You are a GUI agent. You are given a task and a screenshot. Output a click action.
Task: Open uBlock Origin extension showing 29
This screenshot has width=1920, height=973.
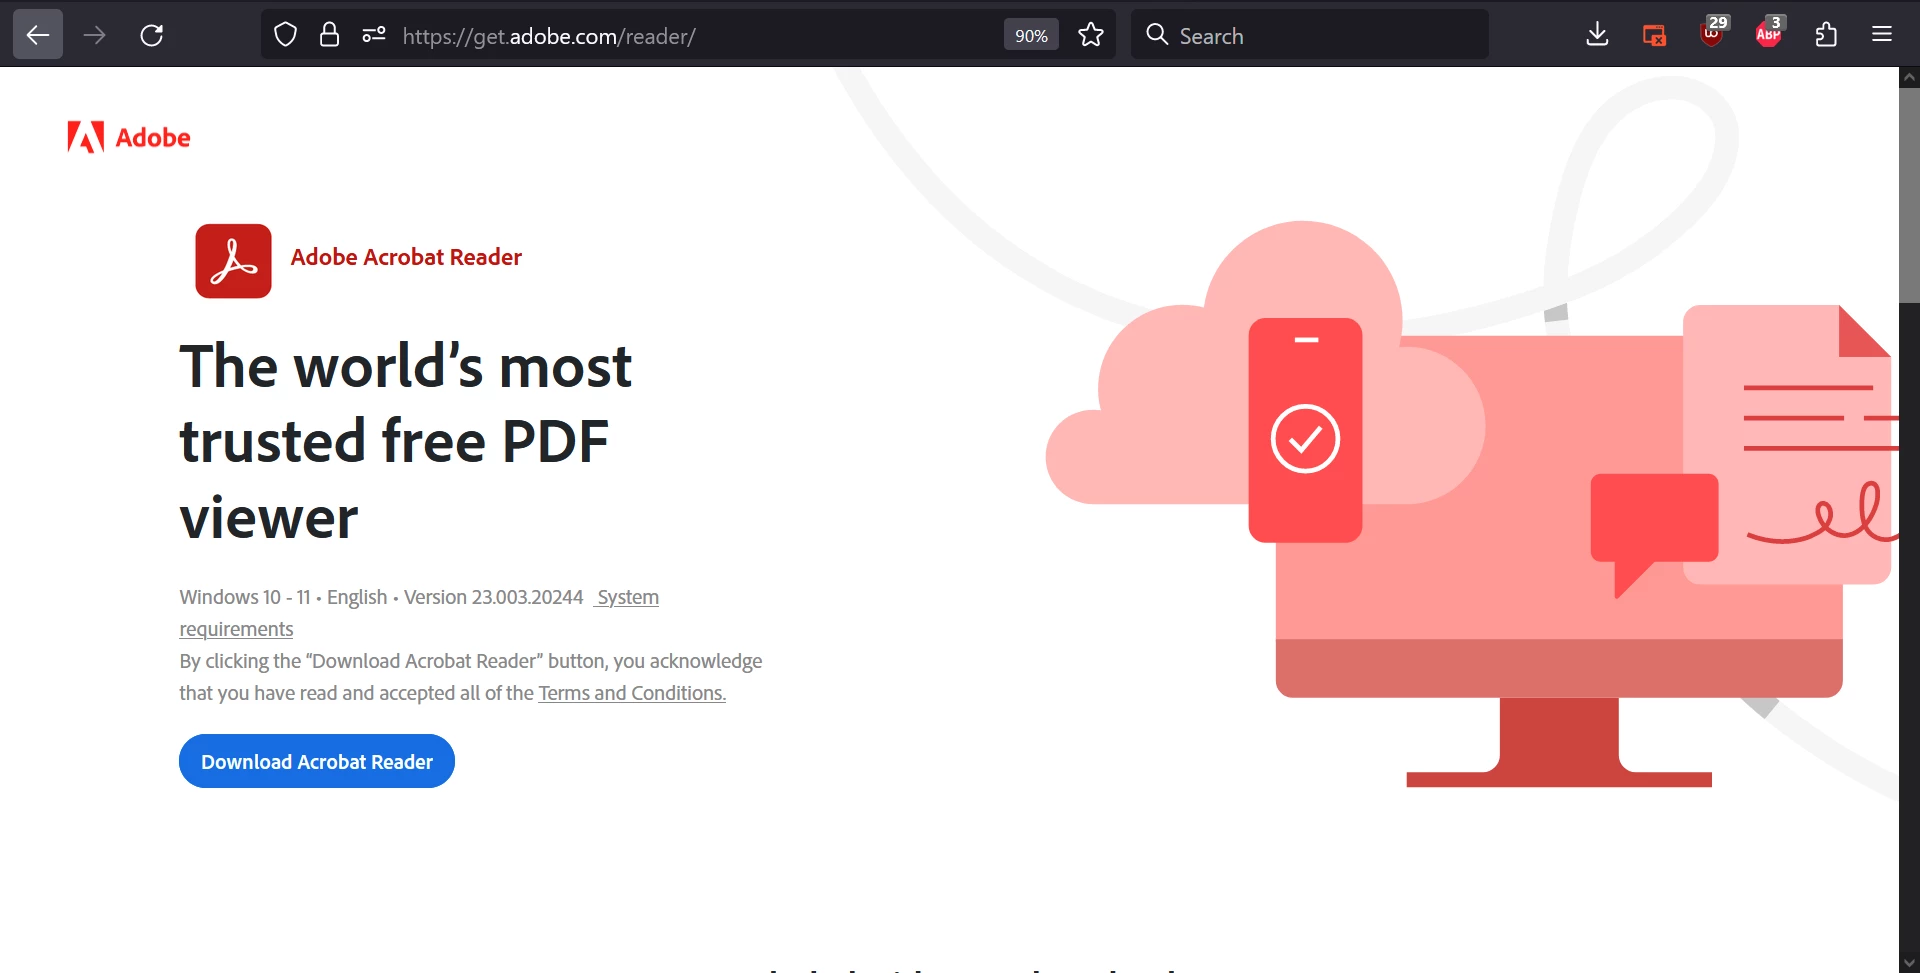(x=1713, y=33)
